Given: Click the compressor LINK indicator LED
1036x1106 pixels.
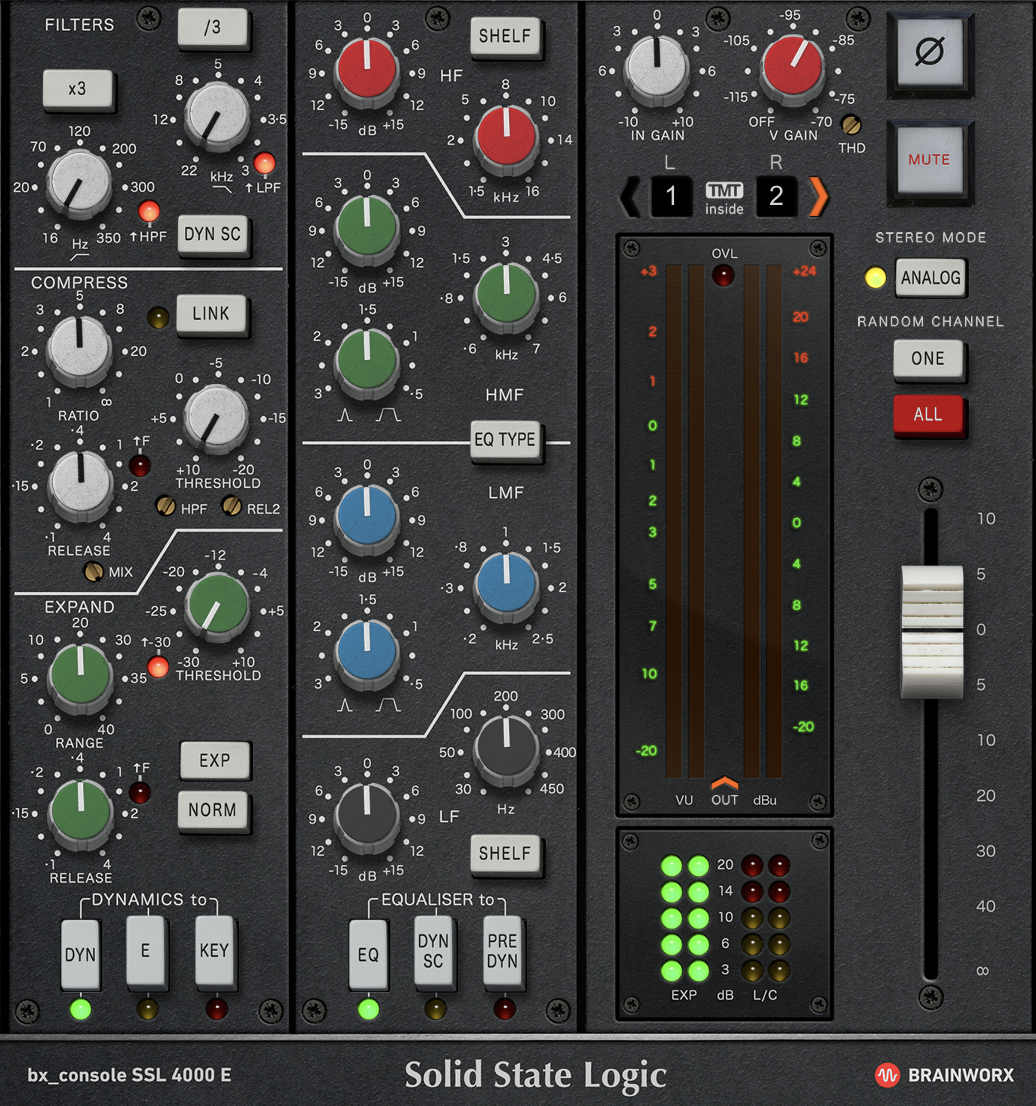Looking at the screenshot, I should (157, 317).
